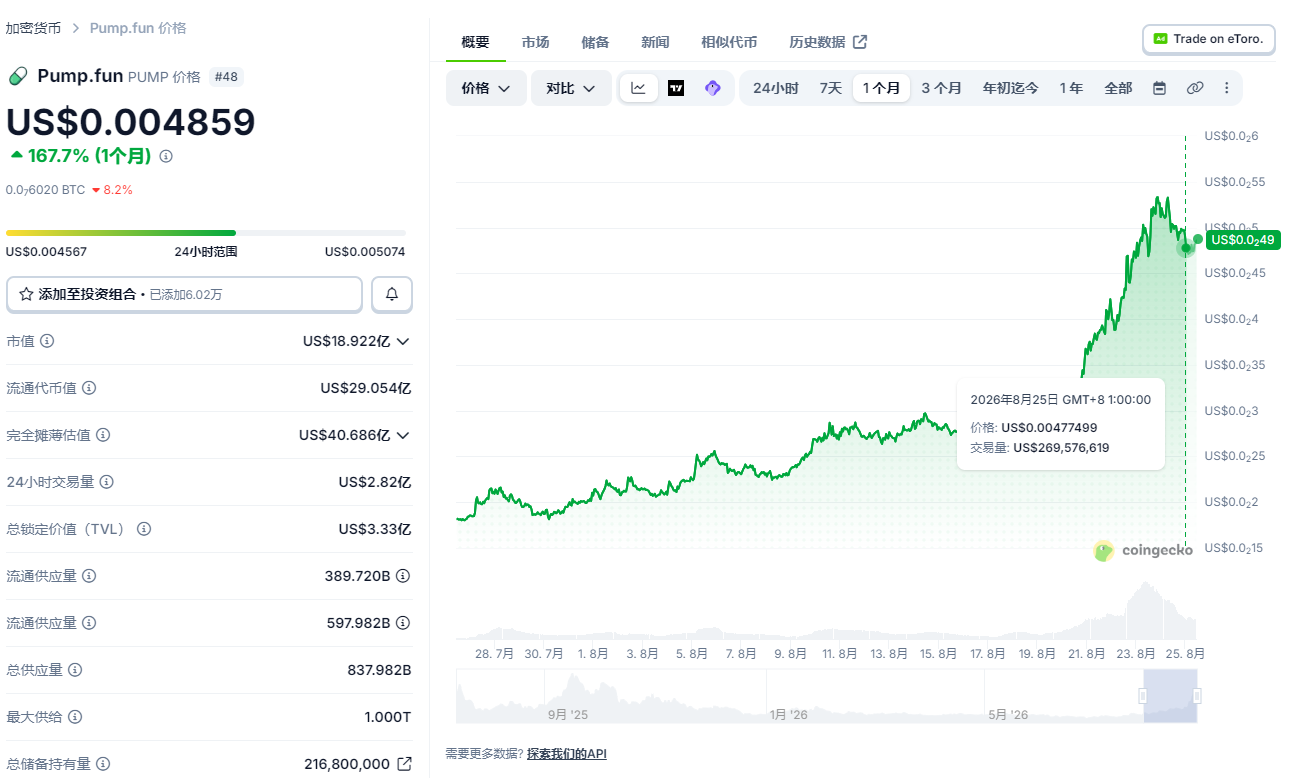Set chart range to 全部
The height and width of the screenshot is (778, 1300).
coord(1118,88)
